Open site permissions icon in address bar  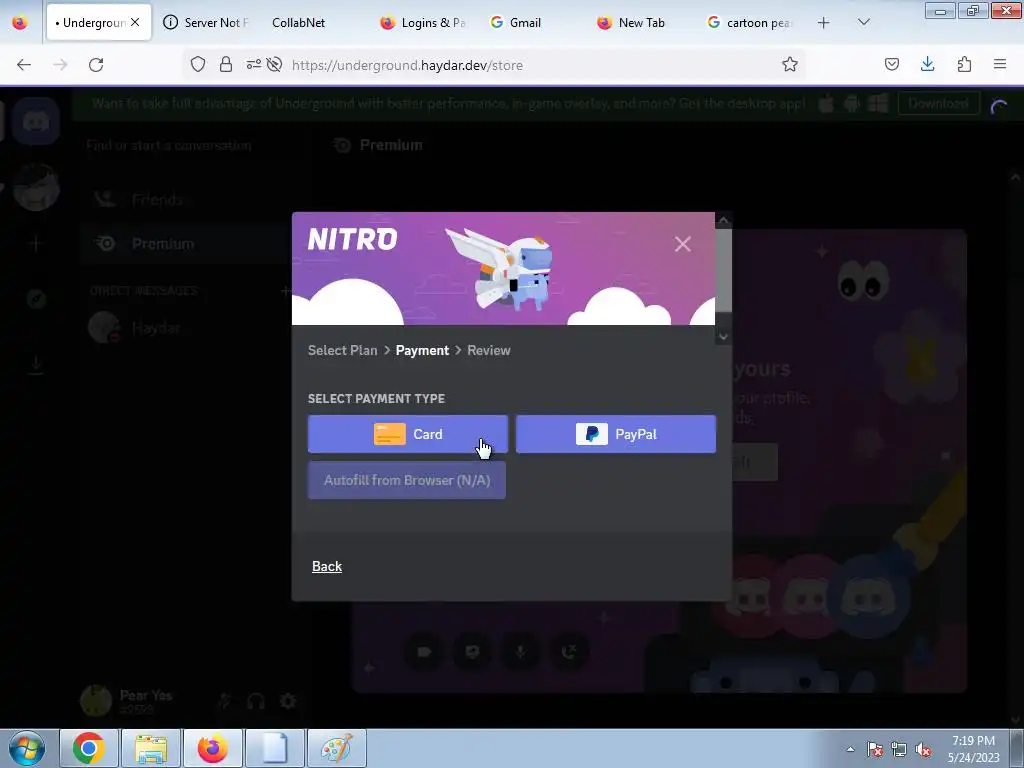(x=253, y=64)
